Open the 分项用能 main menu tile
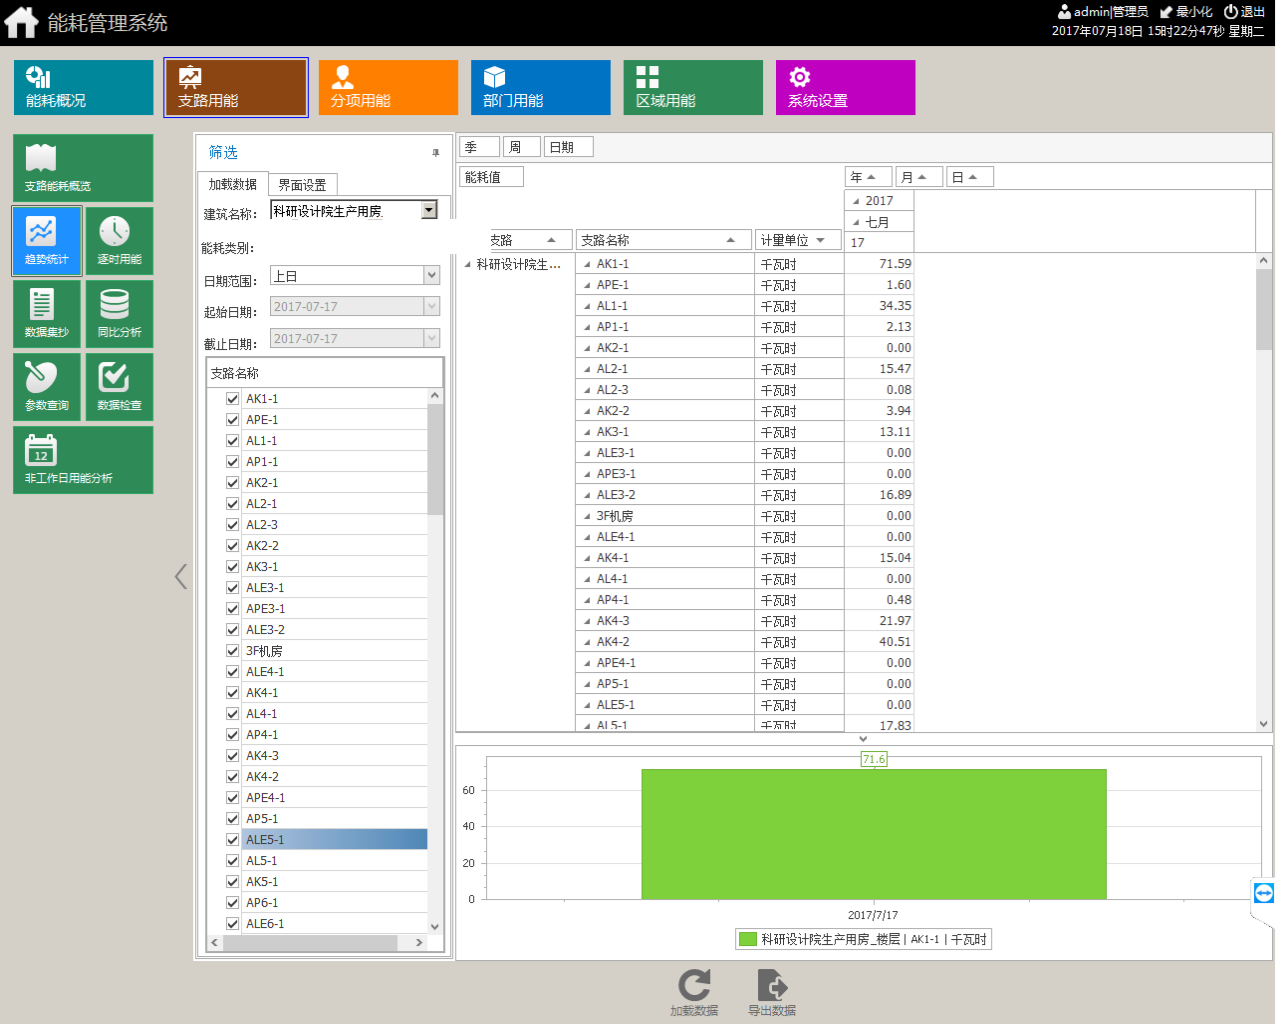Image resolution: width=1284 pixels, height=1024 pixels. pyautogui.click(x=388, y=88)
